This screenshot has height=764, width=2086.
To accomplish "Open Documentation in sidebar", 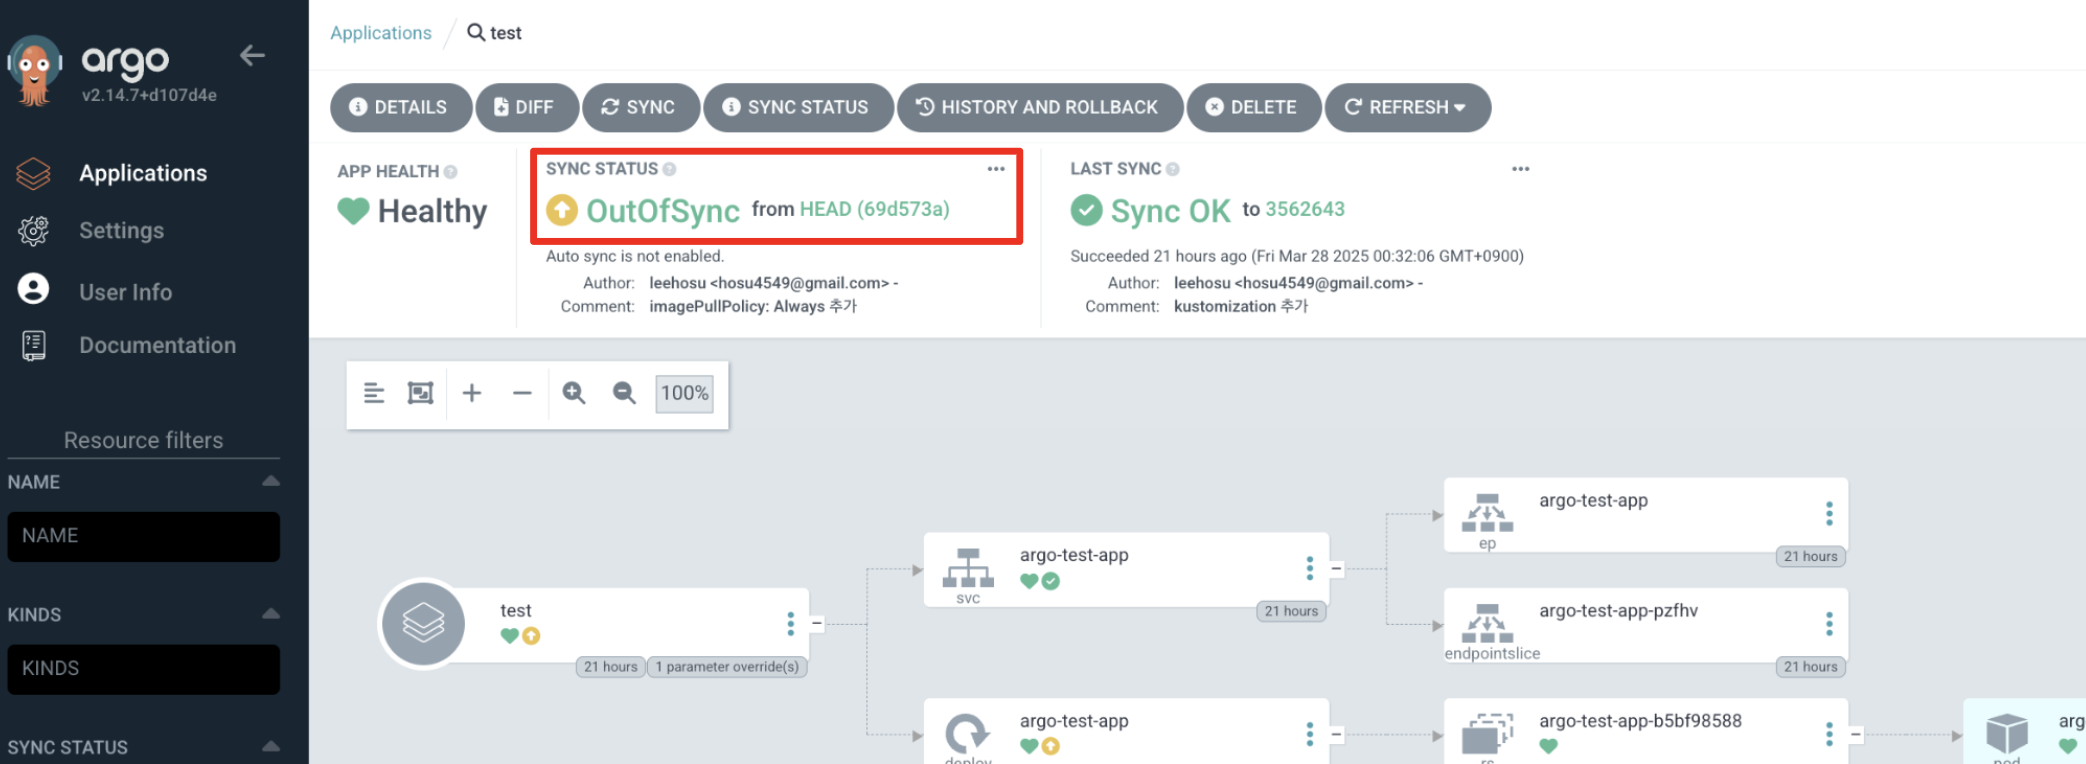I will (157, 345).
